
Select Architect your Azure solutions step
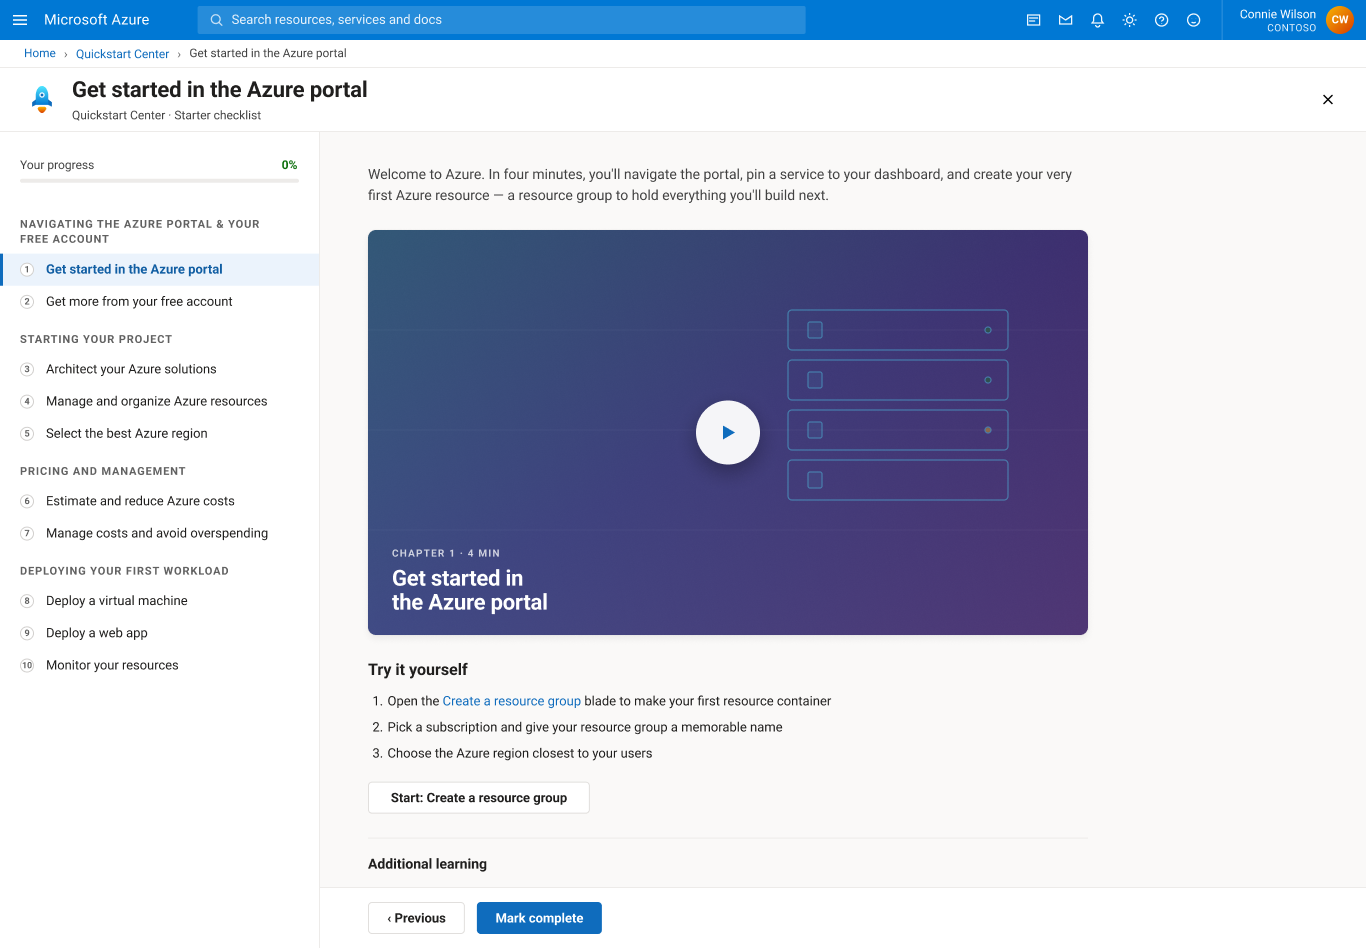point(160,370)
